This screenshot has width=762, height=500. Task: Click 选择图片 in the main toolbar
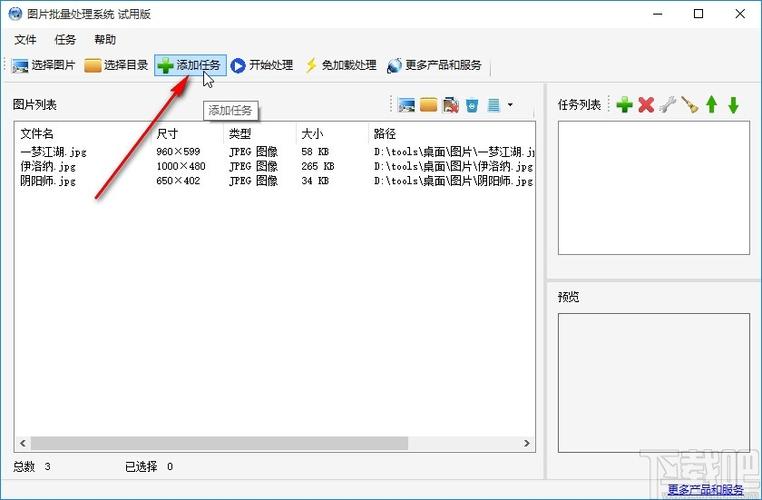click(x=44, y=65)
